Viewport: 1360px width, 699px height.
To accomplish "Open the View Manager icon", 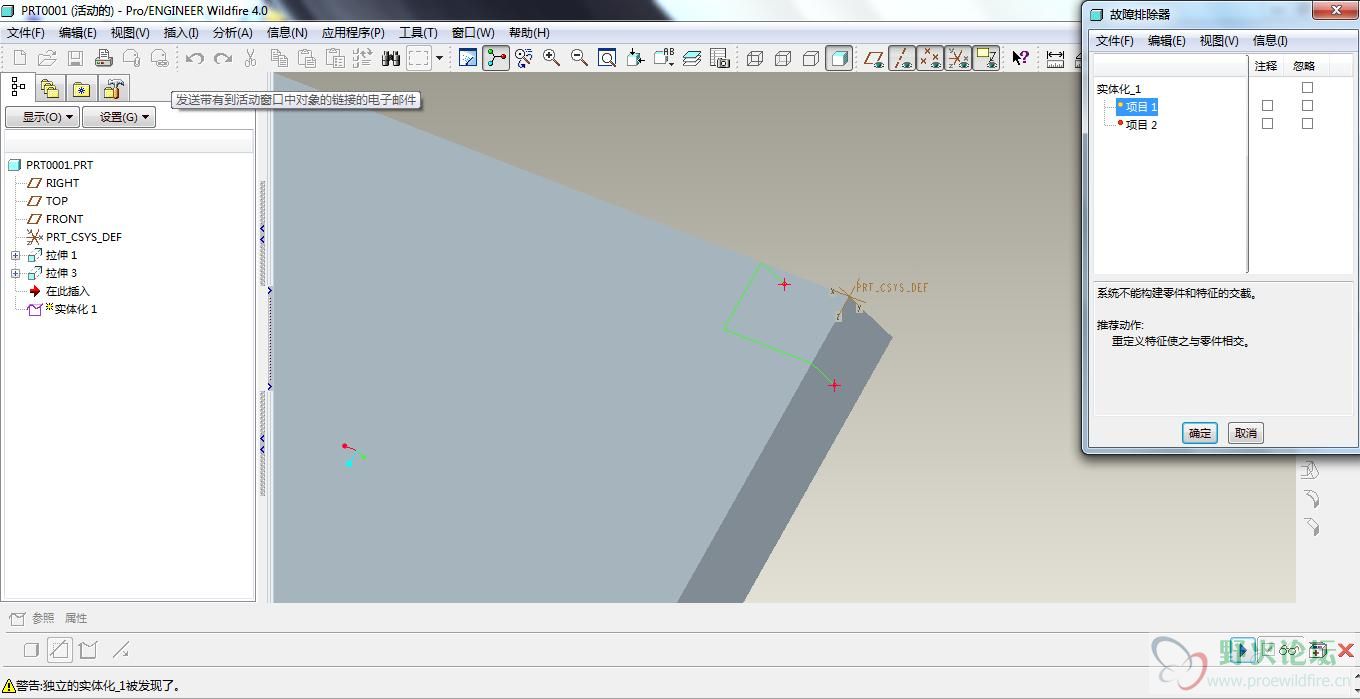I will click(x=720, y=58).
